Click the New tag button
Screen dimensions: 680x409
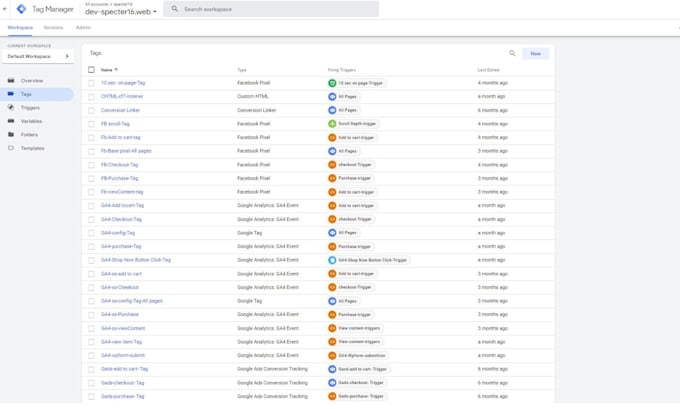536,53
